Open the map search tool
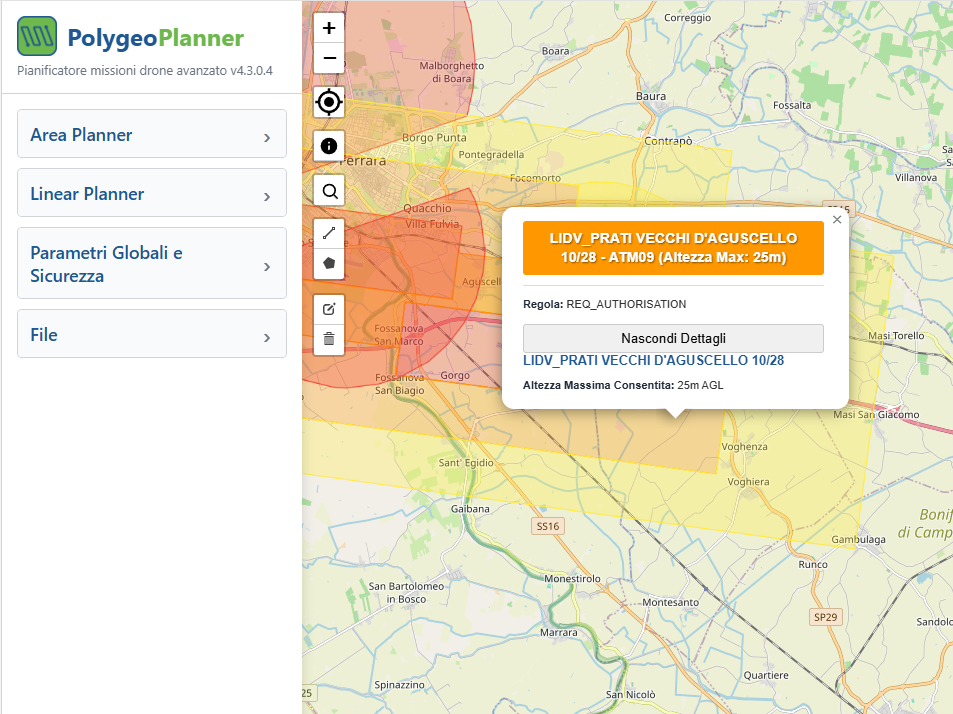Viewport: 953px width, 714px height. (x=329, y=190)
